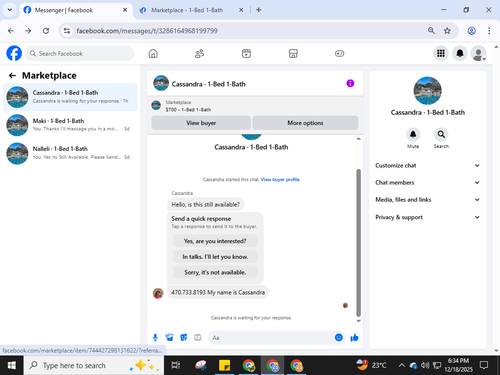500x375 pixels.
Task: Open the taskbar weather widget 23°C
Action: (x=371, y=365)
